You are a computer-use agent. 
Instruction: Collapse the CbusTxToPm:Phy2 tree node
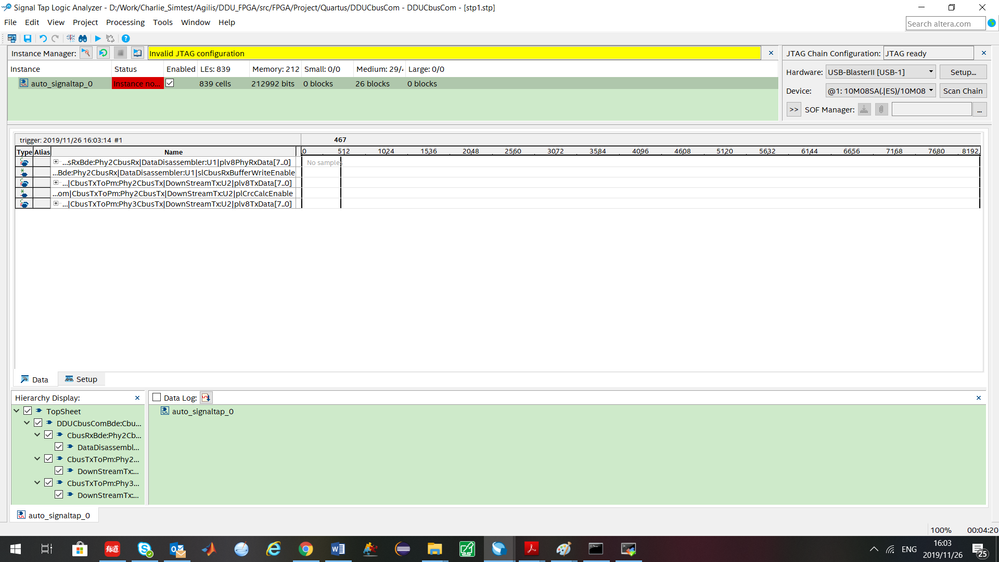coord(38,459)
